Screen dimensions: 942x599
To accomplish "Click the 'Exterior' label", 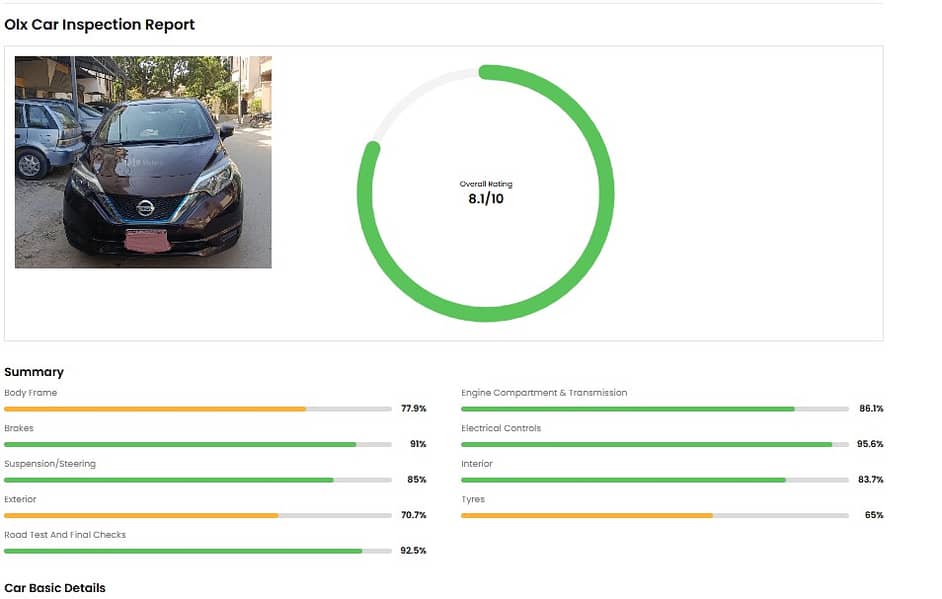I will 20,499.
